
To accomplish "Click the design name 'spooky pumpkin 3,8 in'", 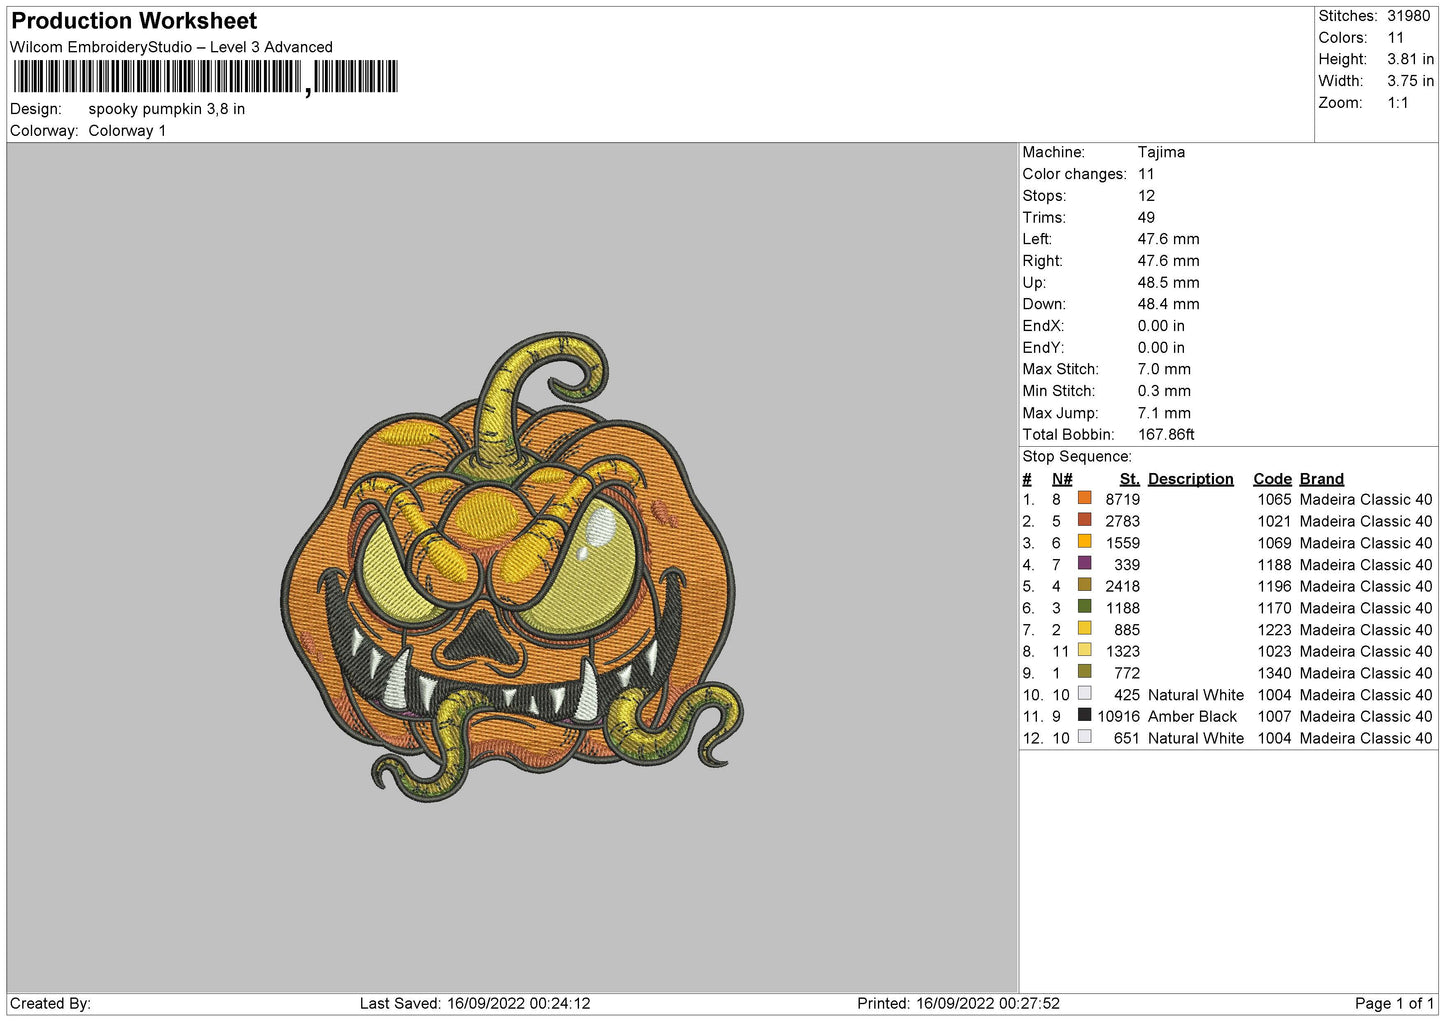I will coord(167,109).
